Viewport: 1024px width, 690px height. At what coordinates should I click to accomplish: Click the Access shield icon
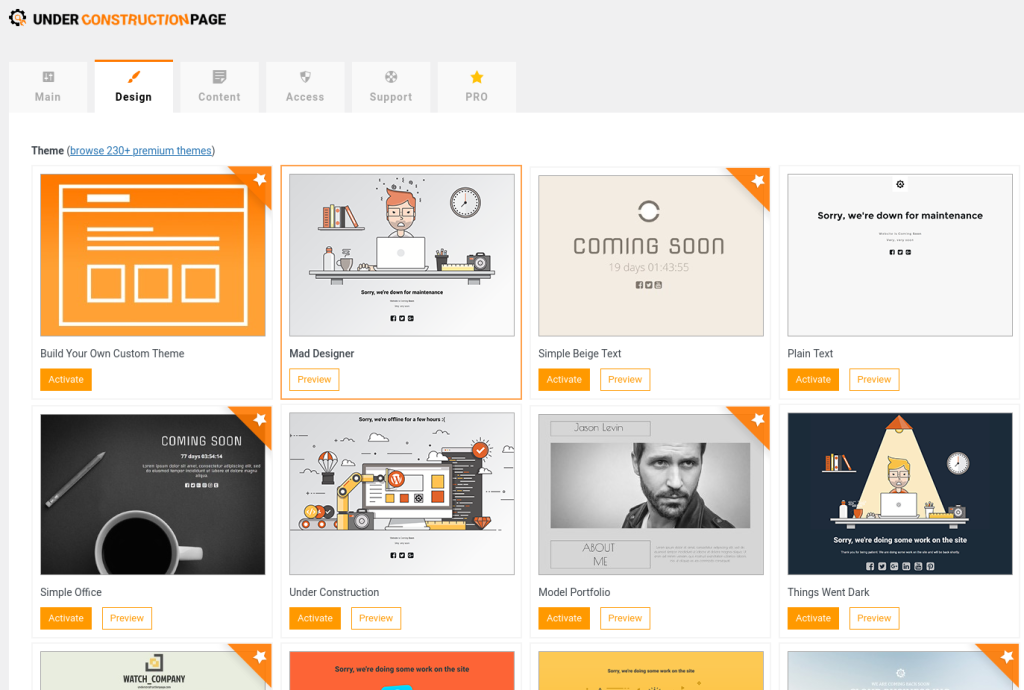pos(305,77)
